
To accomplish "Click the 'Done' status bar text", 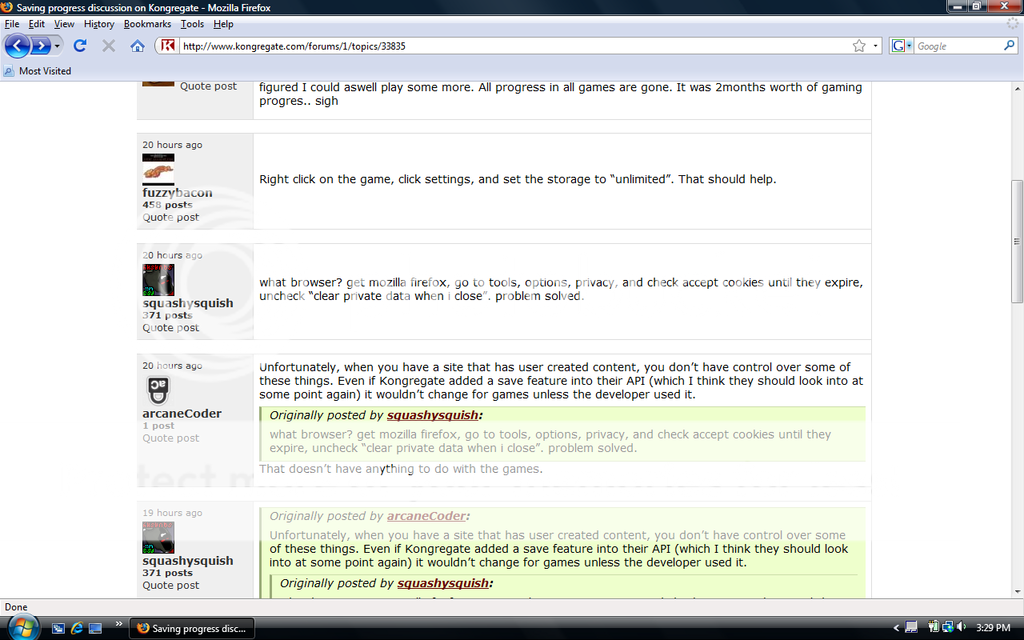I will [16, 607].
